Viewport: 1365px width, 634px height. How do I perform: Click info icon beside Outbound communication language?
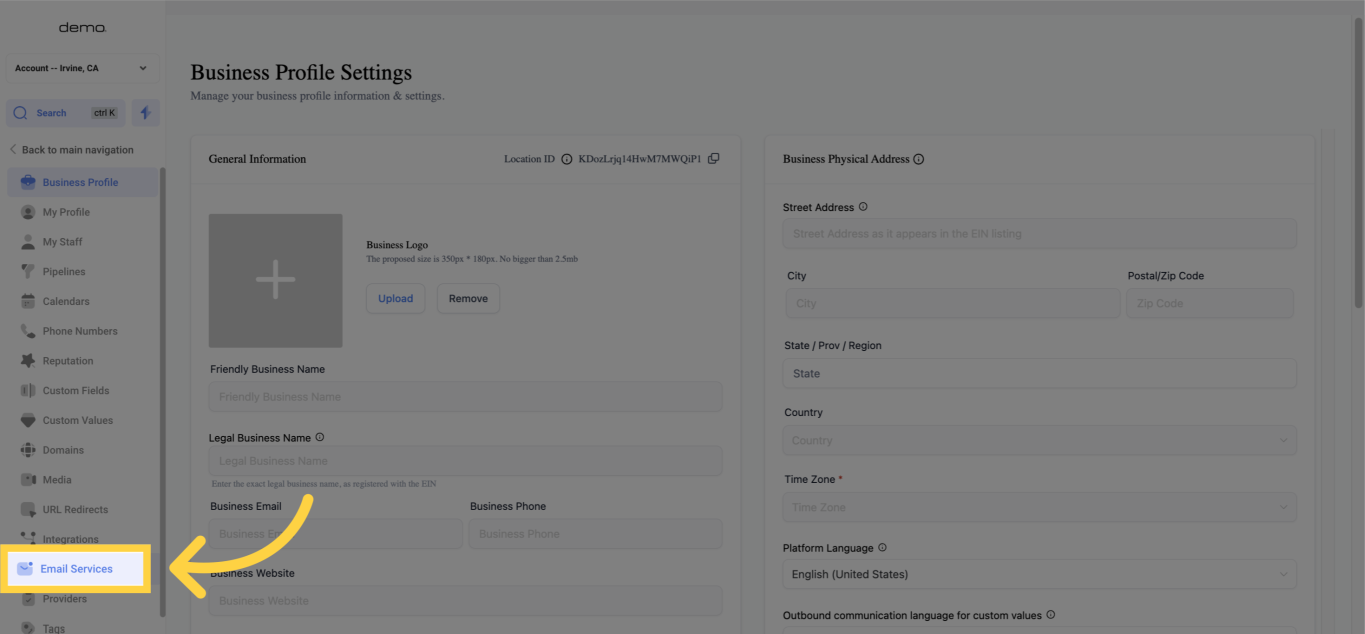[x=1051, y=615]
